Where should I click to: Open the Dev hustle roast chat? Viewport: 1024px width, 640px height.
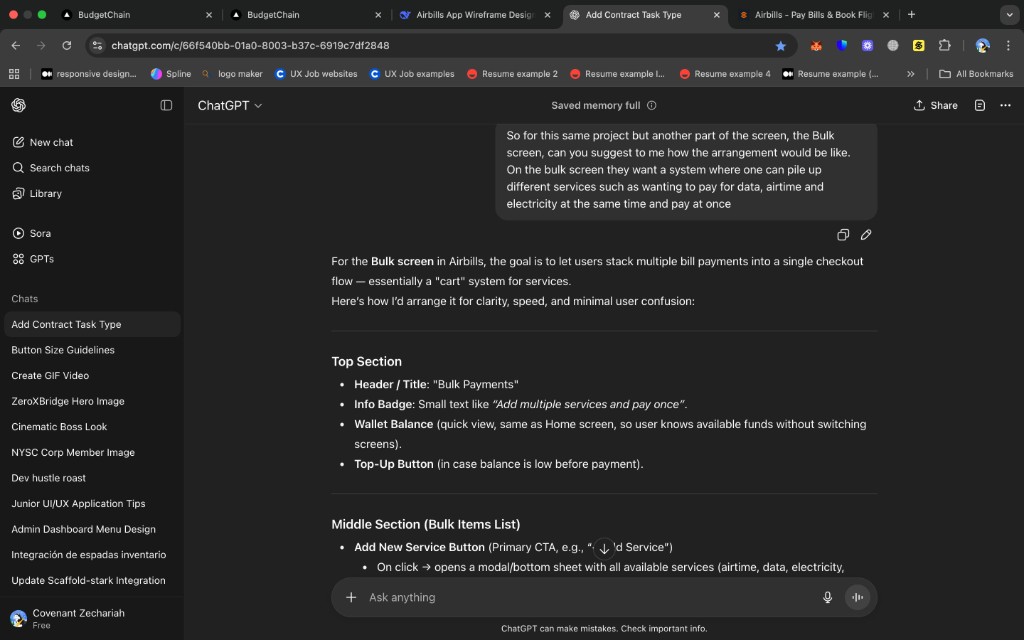point(92,478)
